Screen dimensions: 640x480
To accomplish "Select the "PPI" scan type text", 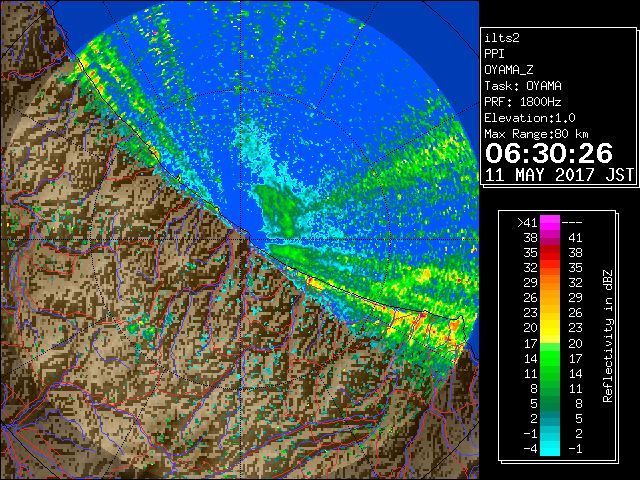I will coord(494,54).
